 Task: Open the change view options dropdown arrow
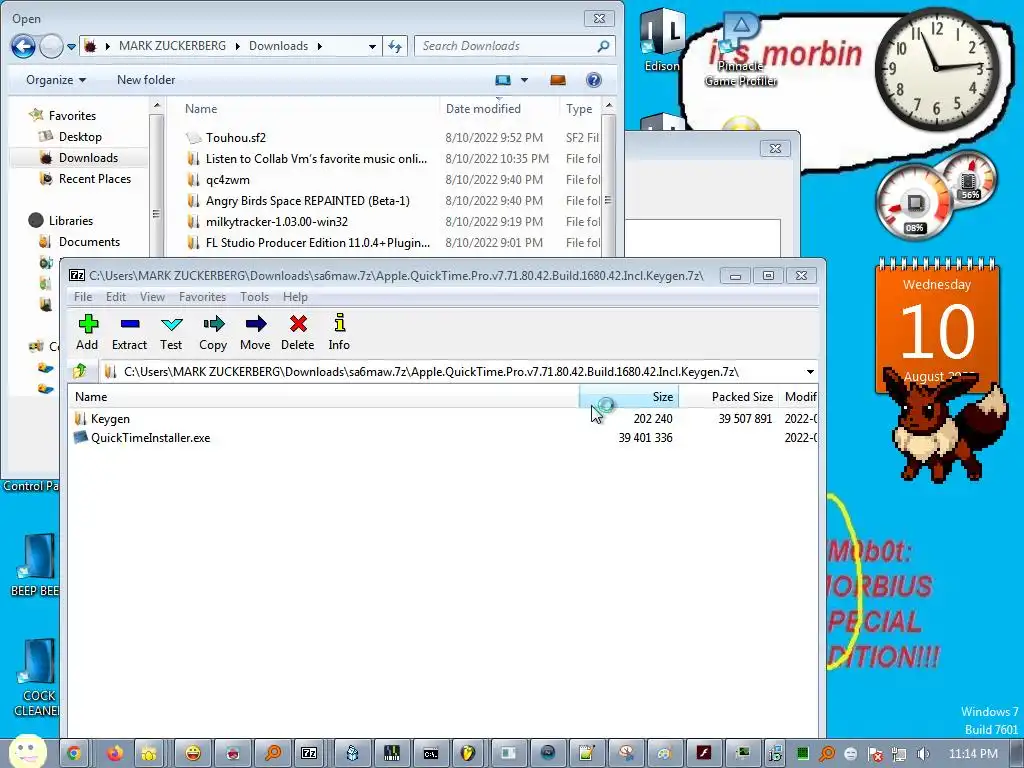(x=524, y=80)
